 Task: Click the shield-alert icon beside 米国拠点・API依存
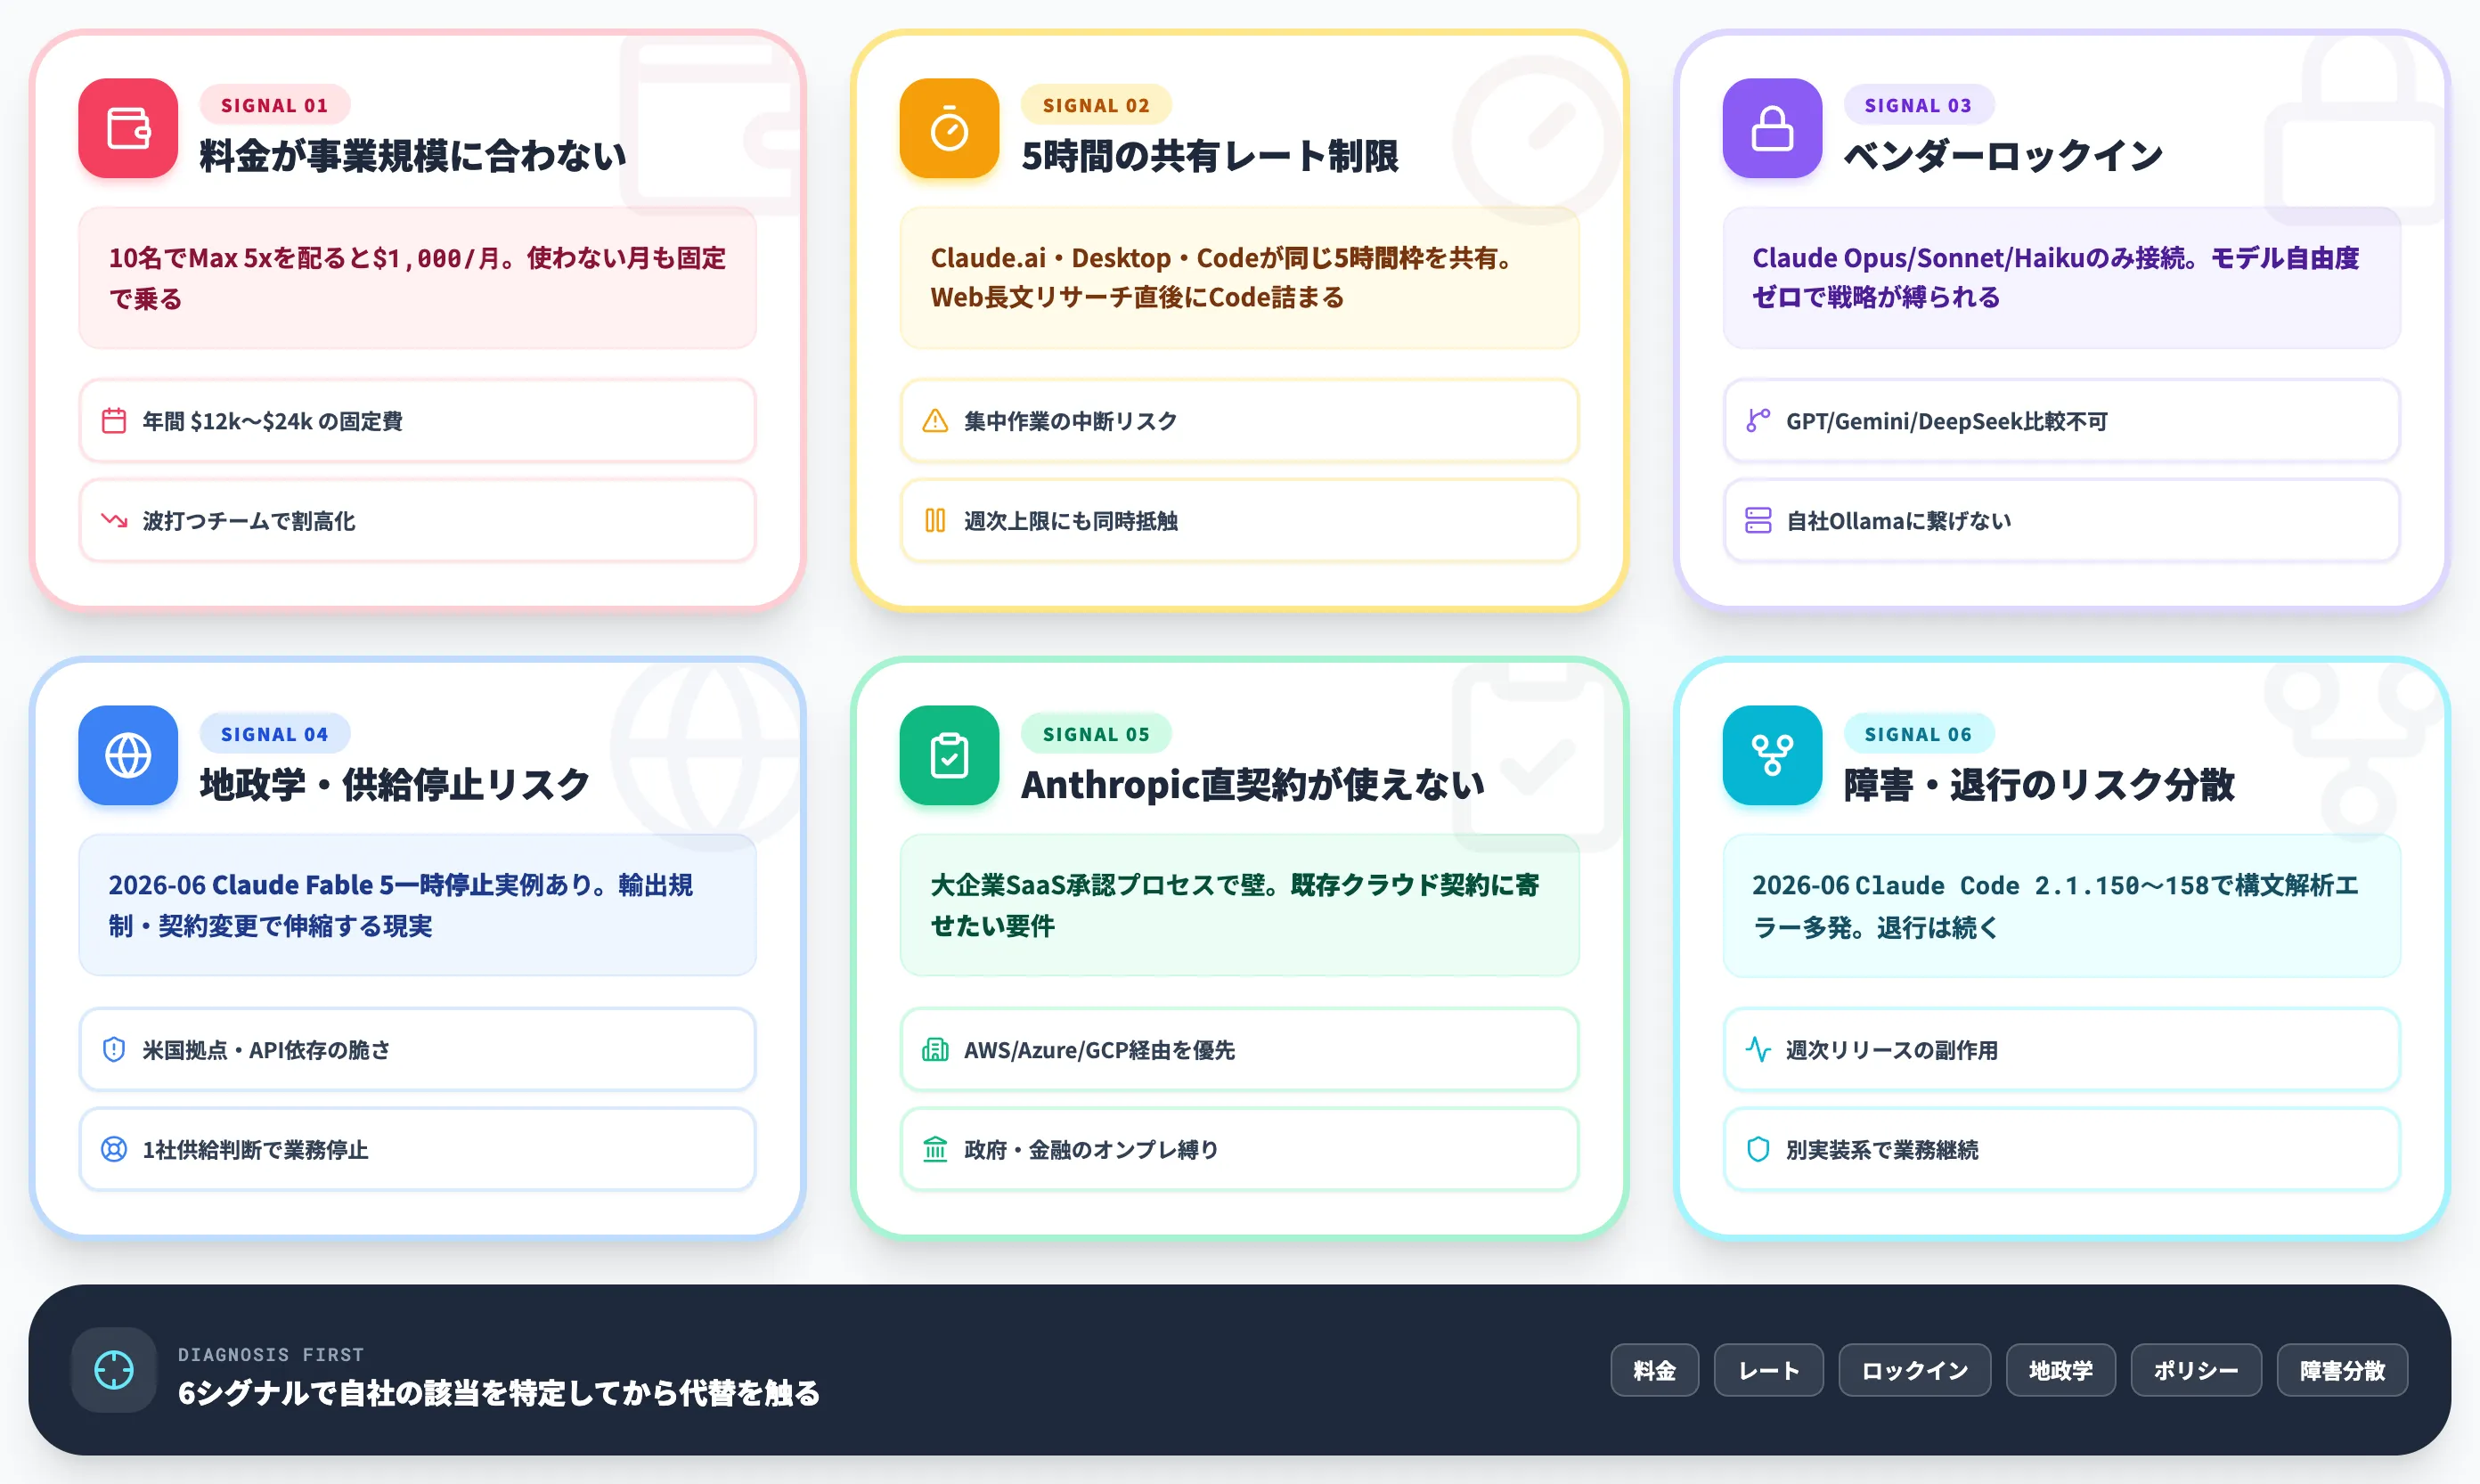pos(114,1049)
